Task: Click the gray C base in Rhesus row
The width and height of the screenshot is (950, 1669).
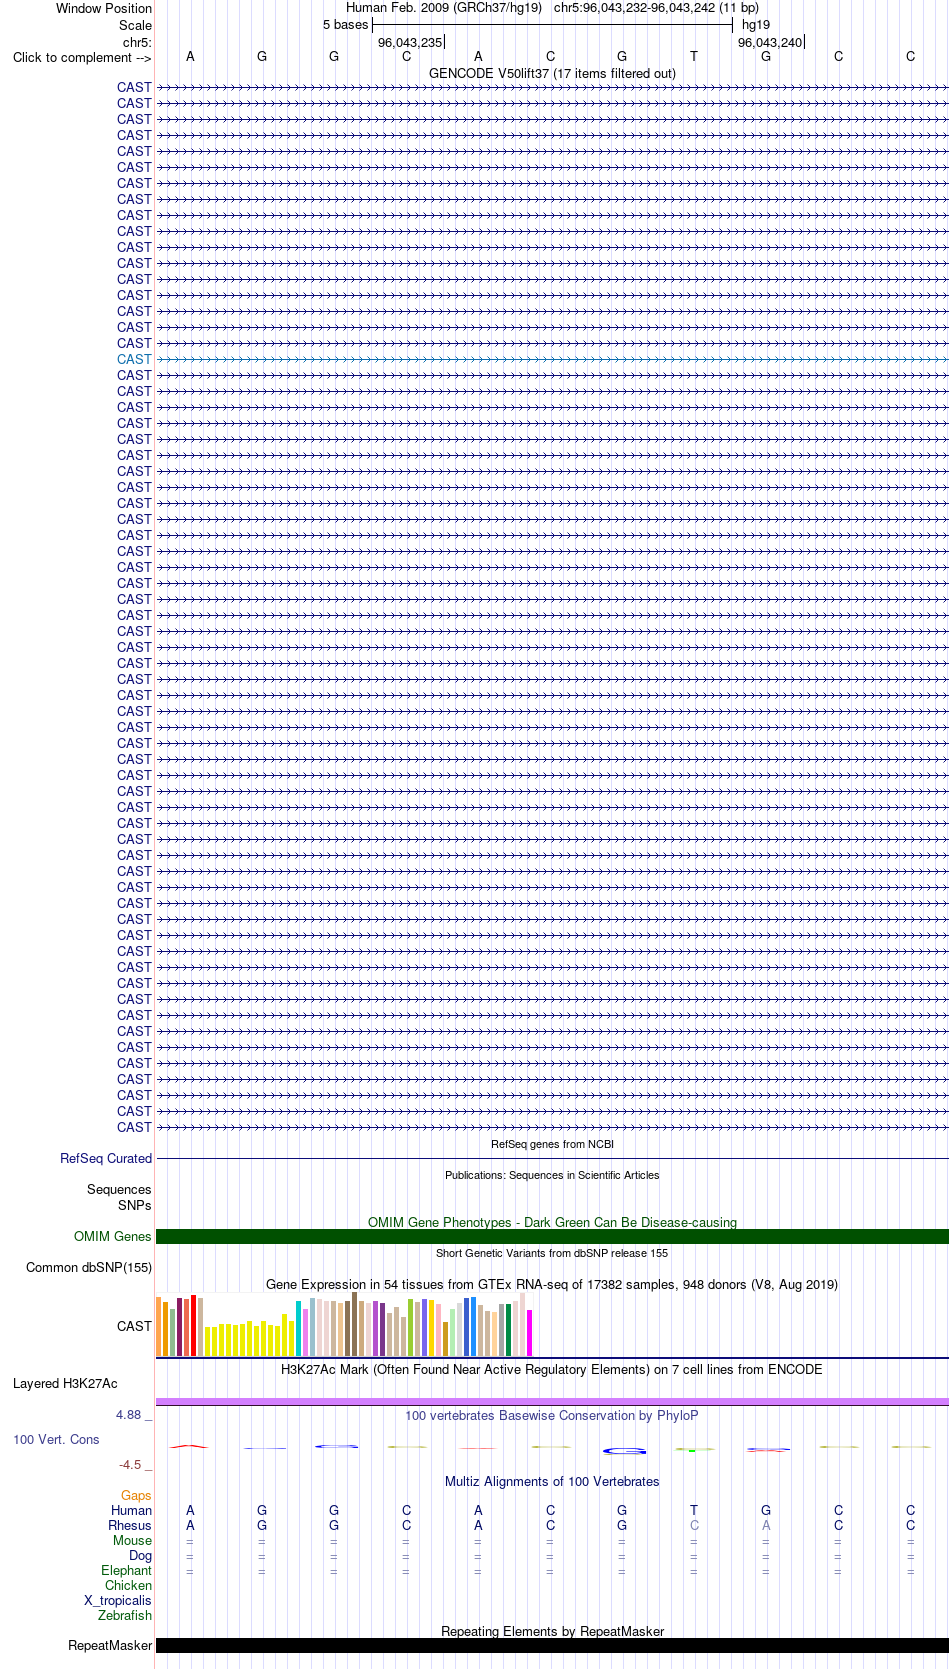Action: click(694, 1525)
